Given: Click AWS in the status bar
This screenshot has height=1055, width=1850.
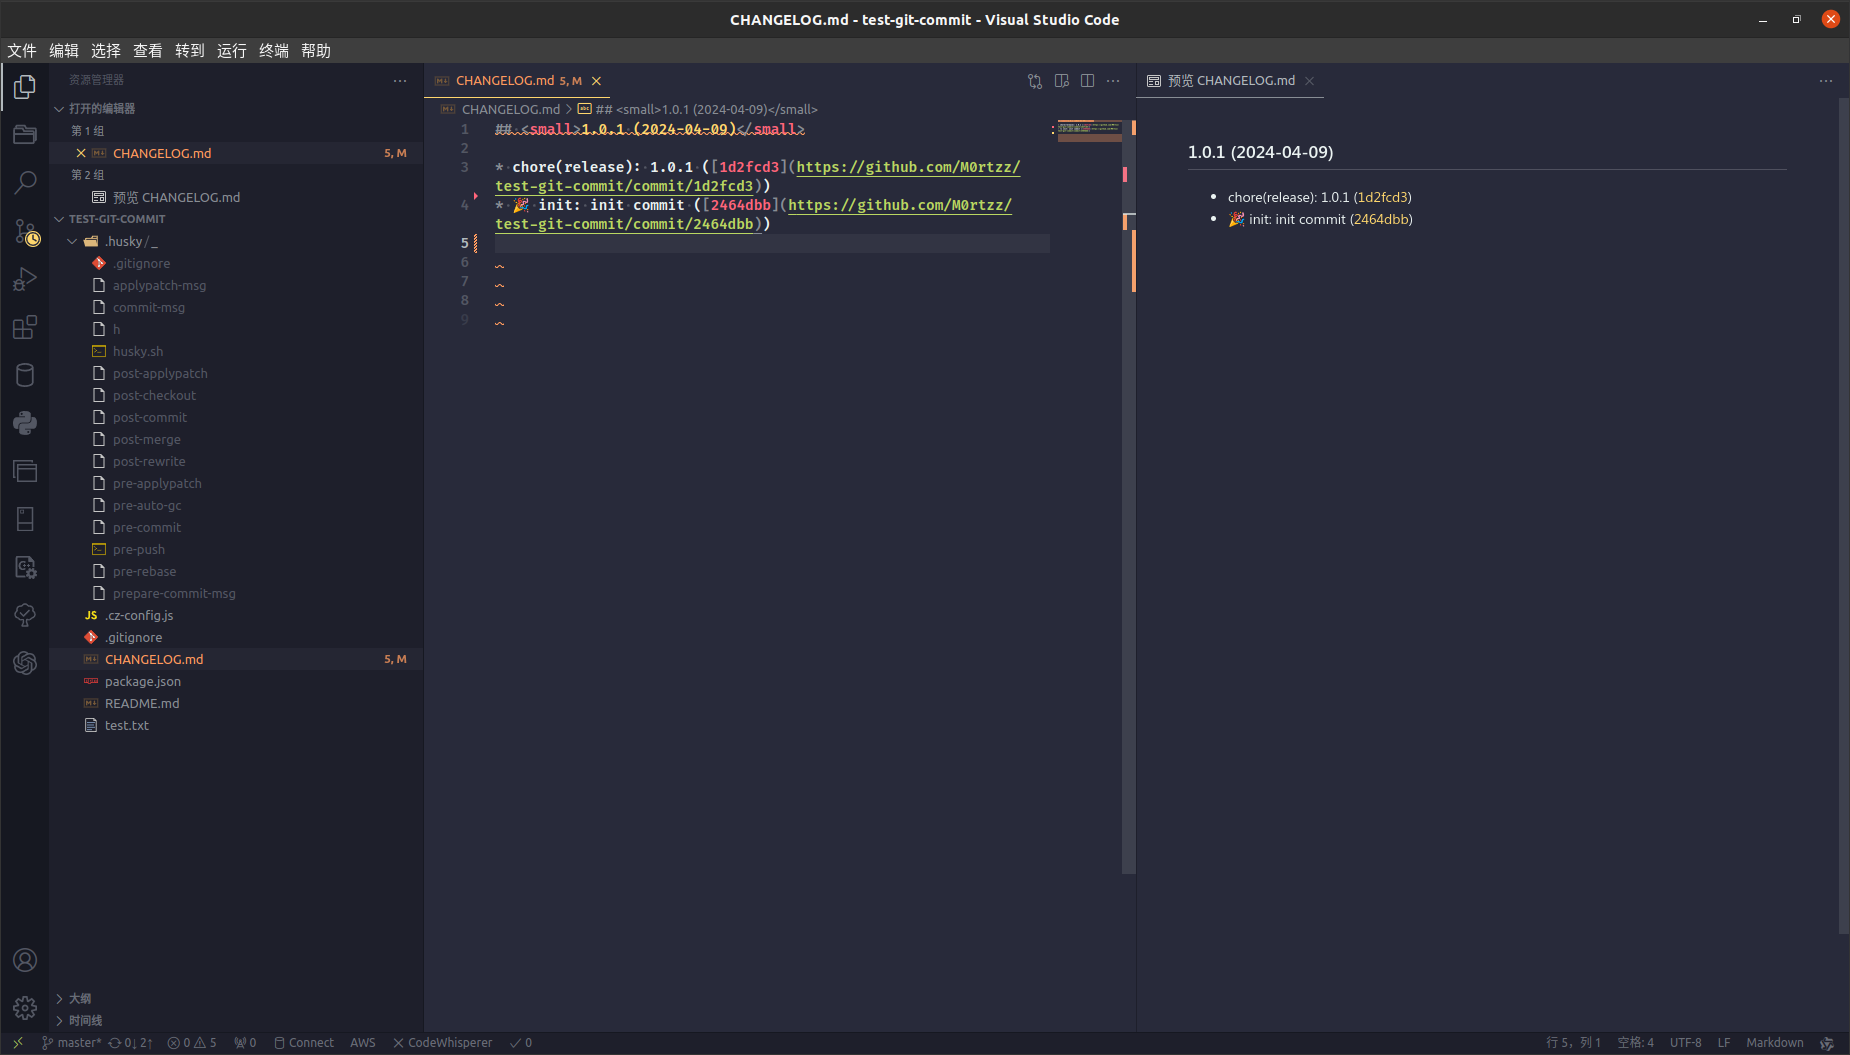Looking at the screenshot, I should [x=363, y=1043].
